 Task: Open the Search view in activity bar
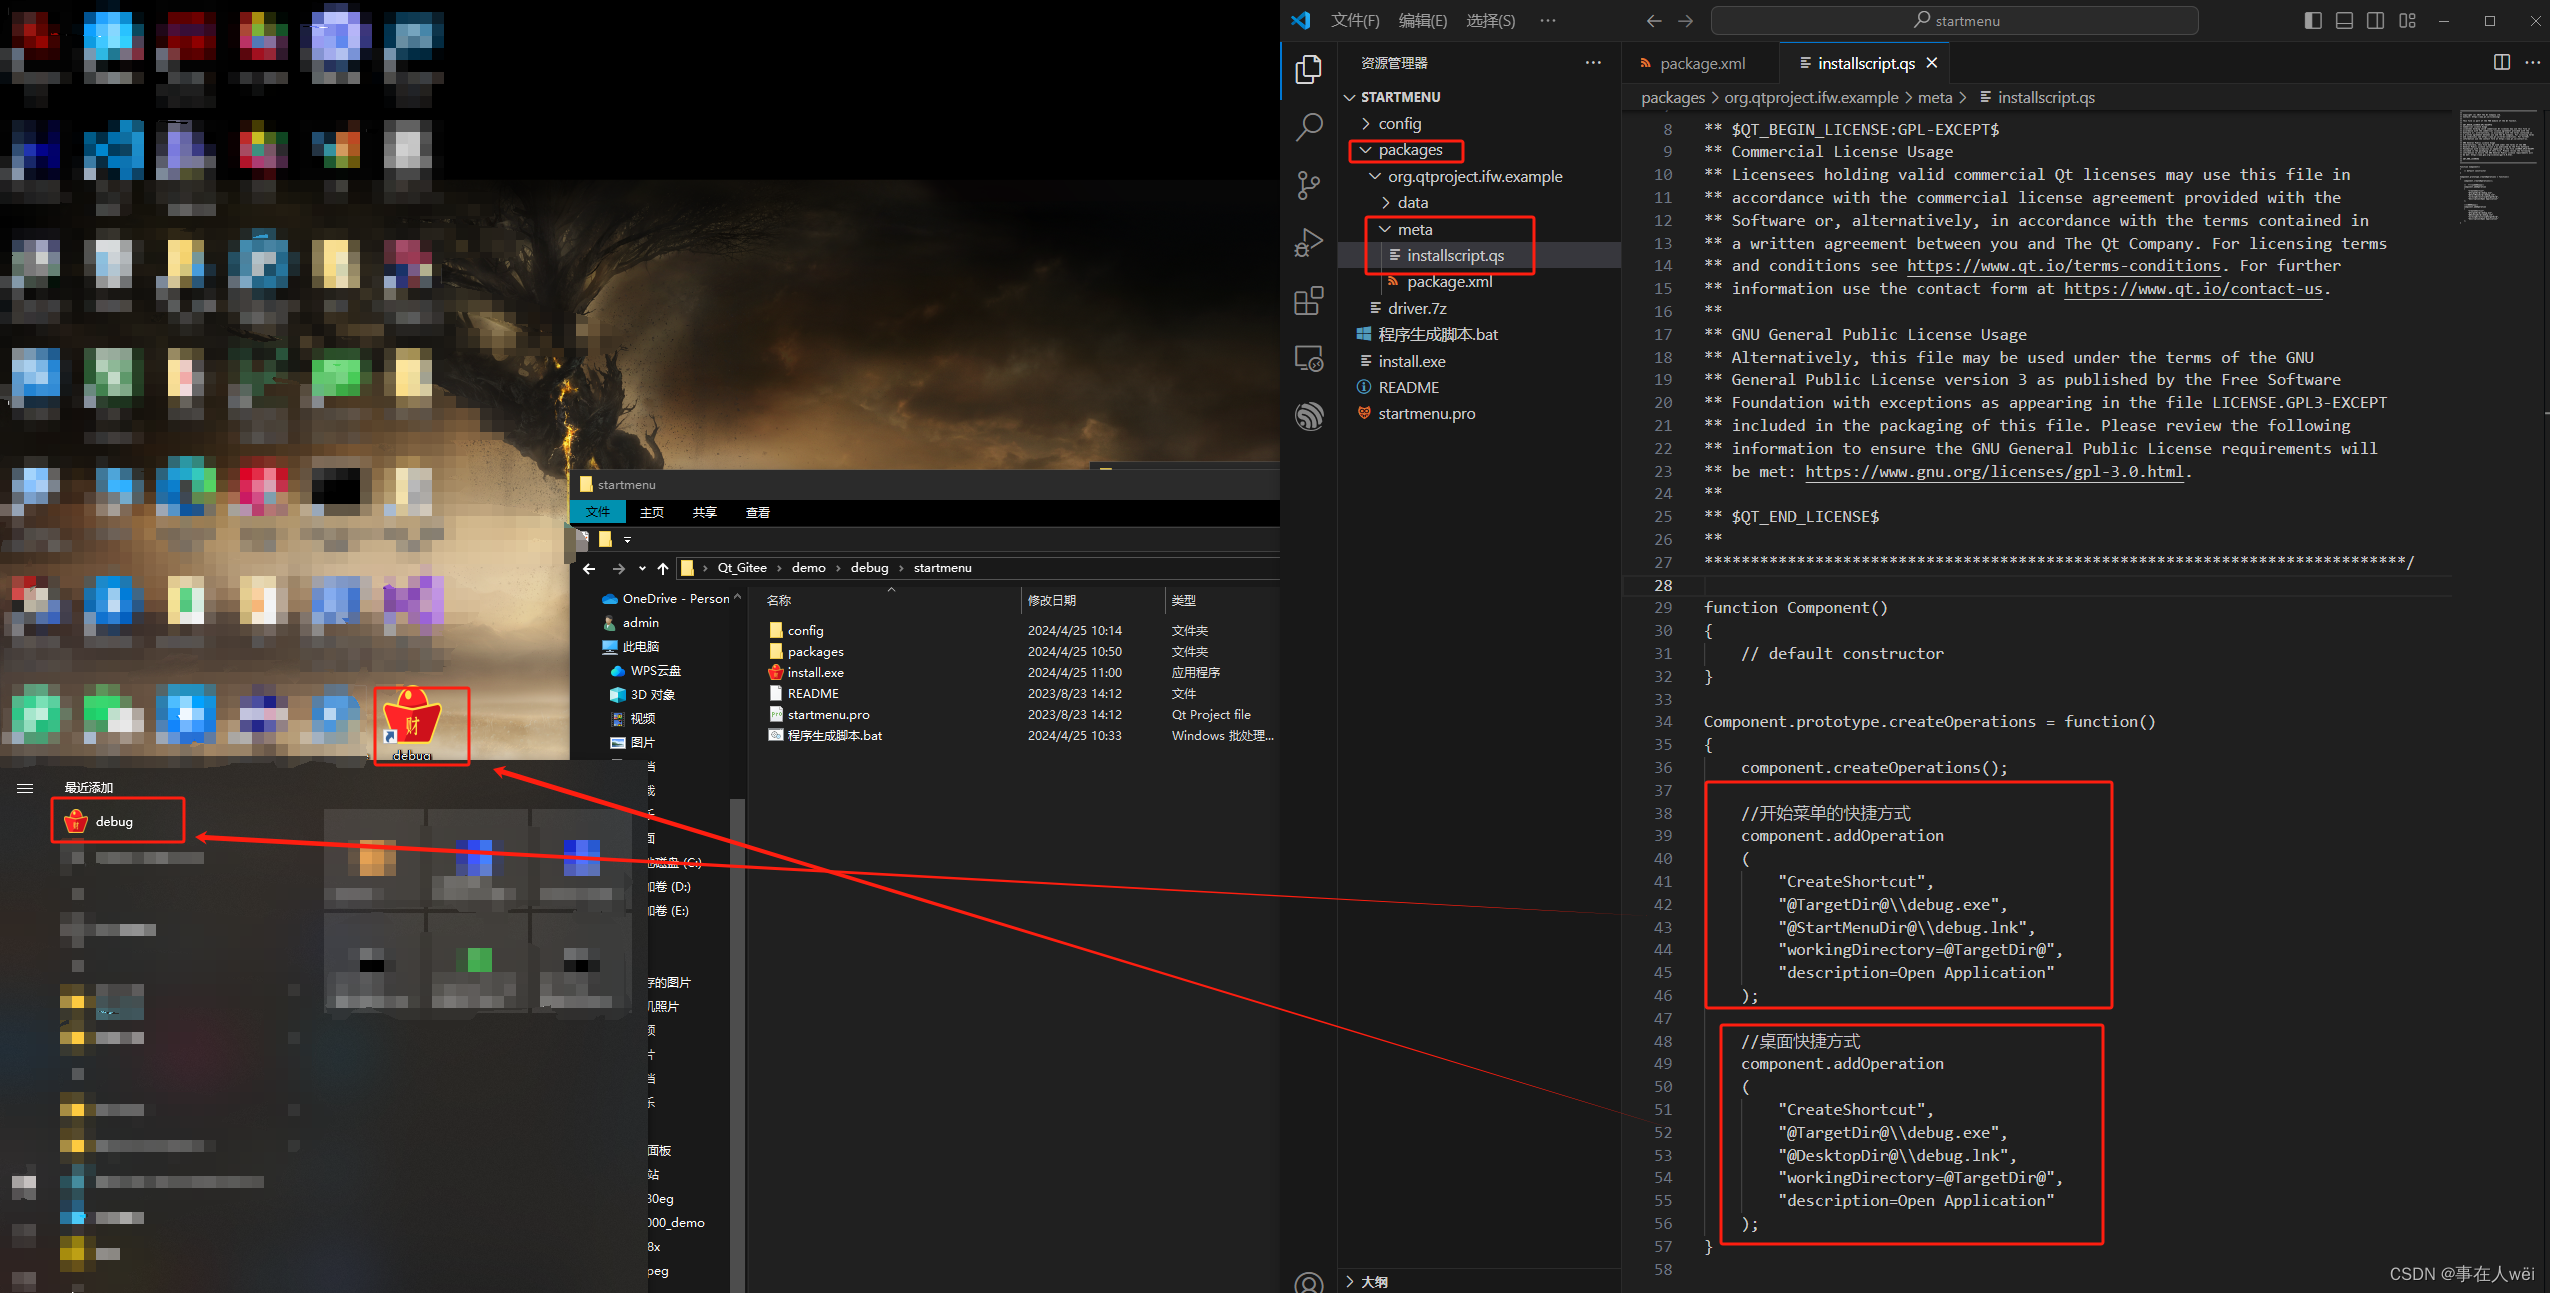(1309, 127)
